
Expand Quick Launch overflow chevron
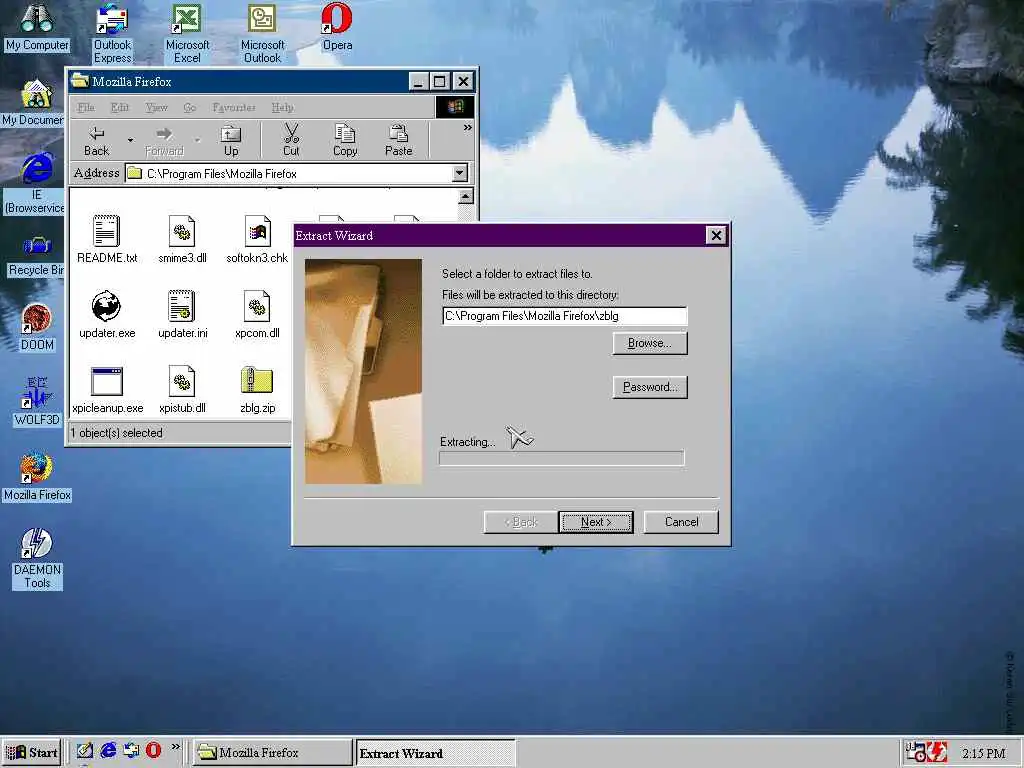pyautogui.click(x=176, y=746)
